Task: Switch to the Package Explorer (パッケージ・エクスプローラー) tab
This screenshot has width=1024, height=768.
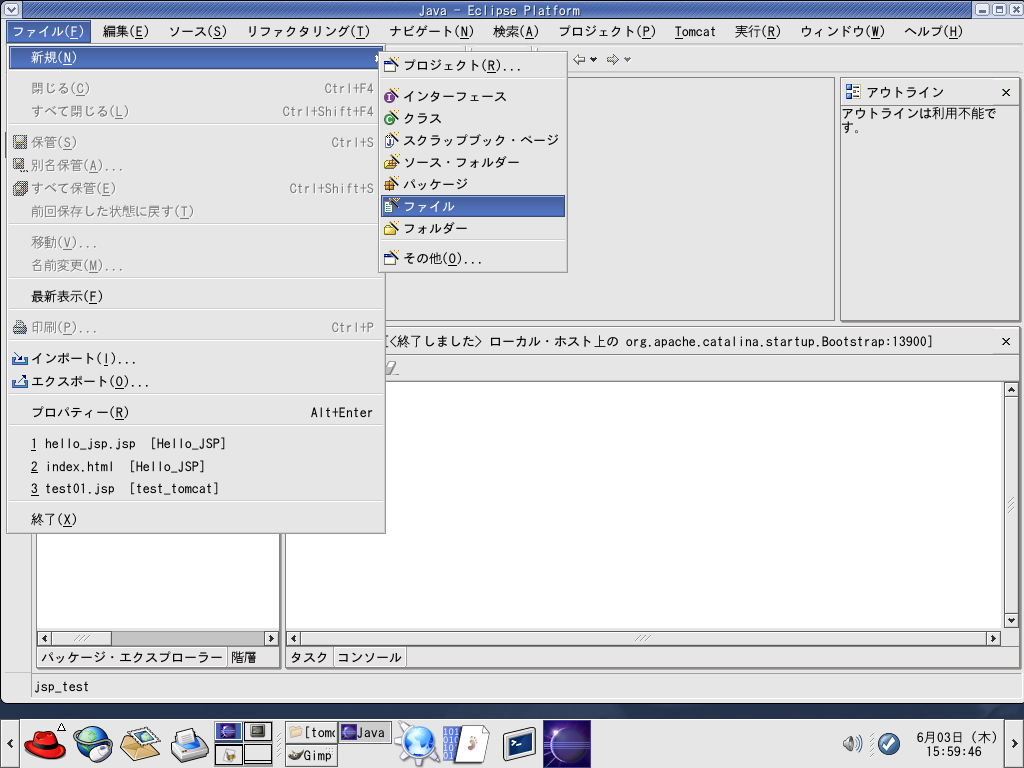Action: [x=132, y=657]
